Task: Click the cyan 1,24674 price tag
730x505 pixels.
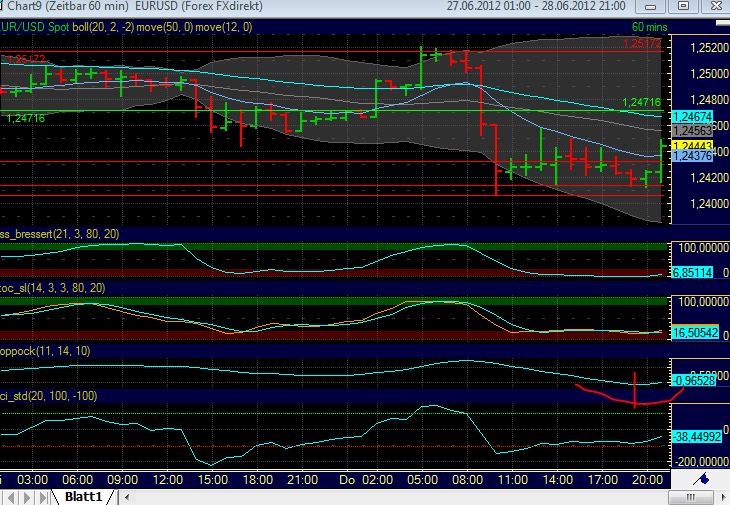Action: 692,117
